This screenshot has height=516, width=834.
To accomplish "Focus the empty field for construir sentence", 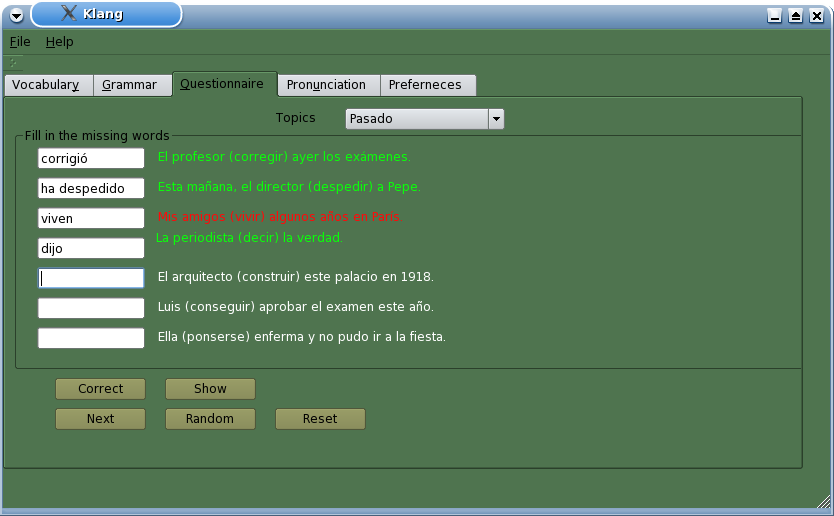I will tap(91, 278).
